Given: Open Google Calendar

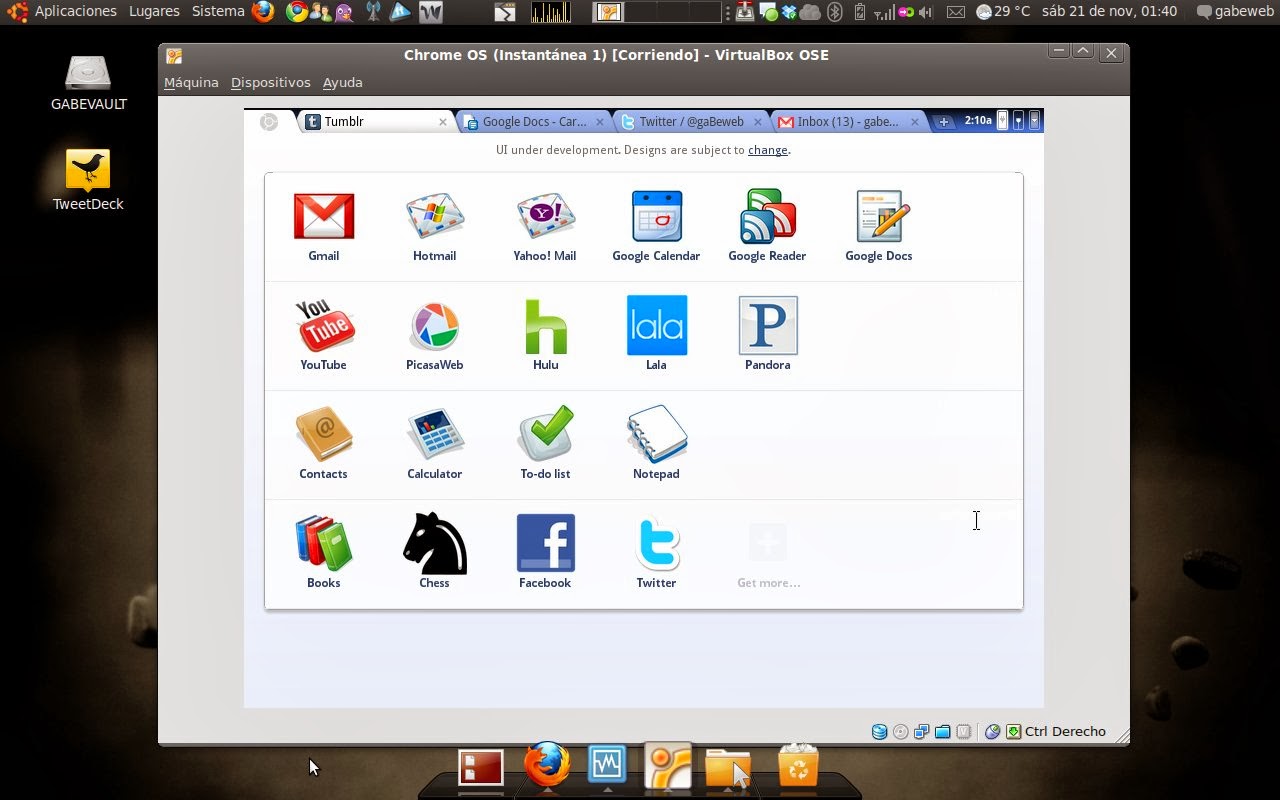Looking at the screenshot, I should tap(656, 216).
